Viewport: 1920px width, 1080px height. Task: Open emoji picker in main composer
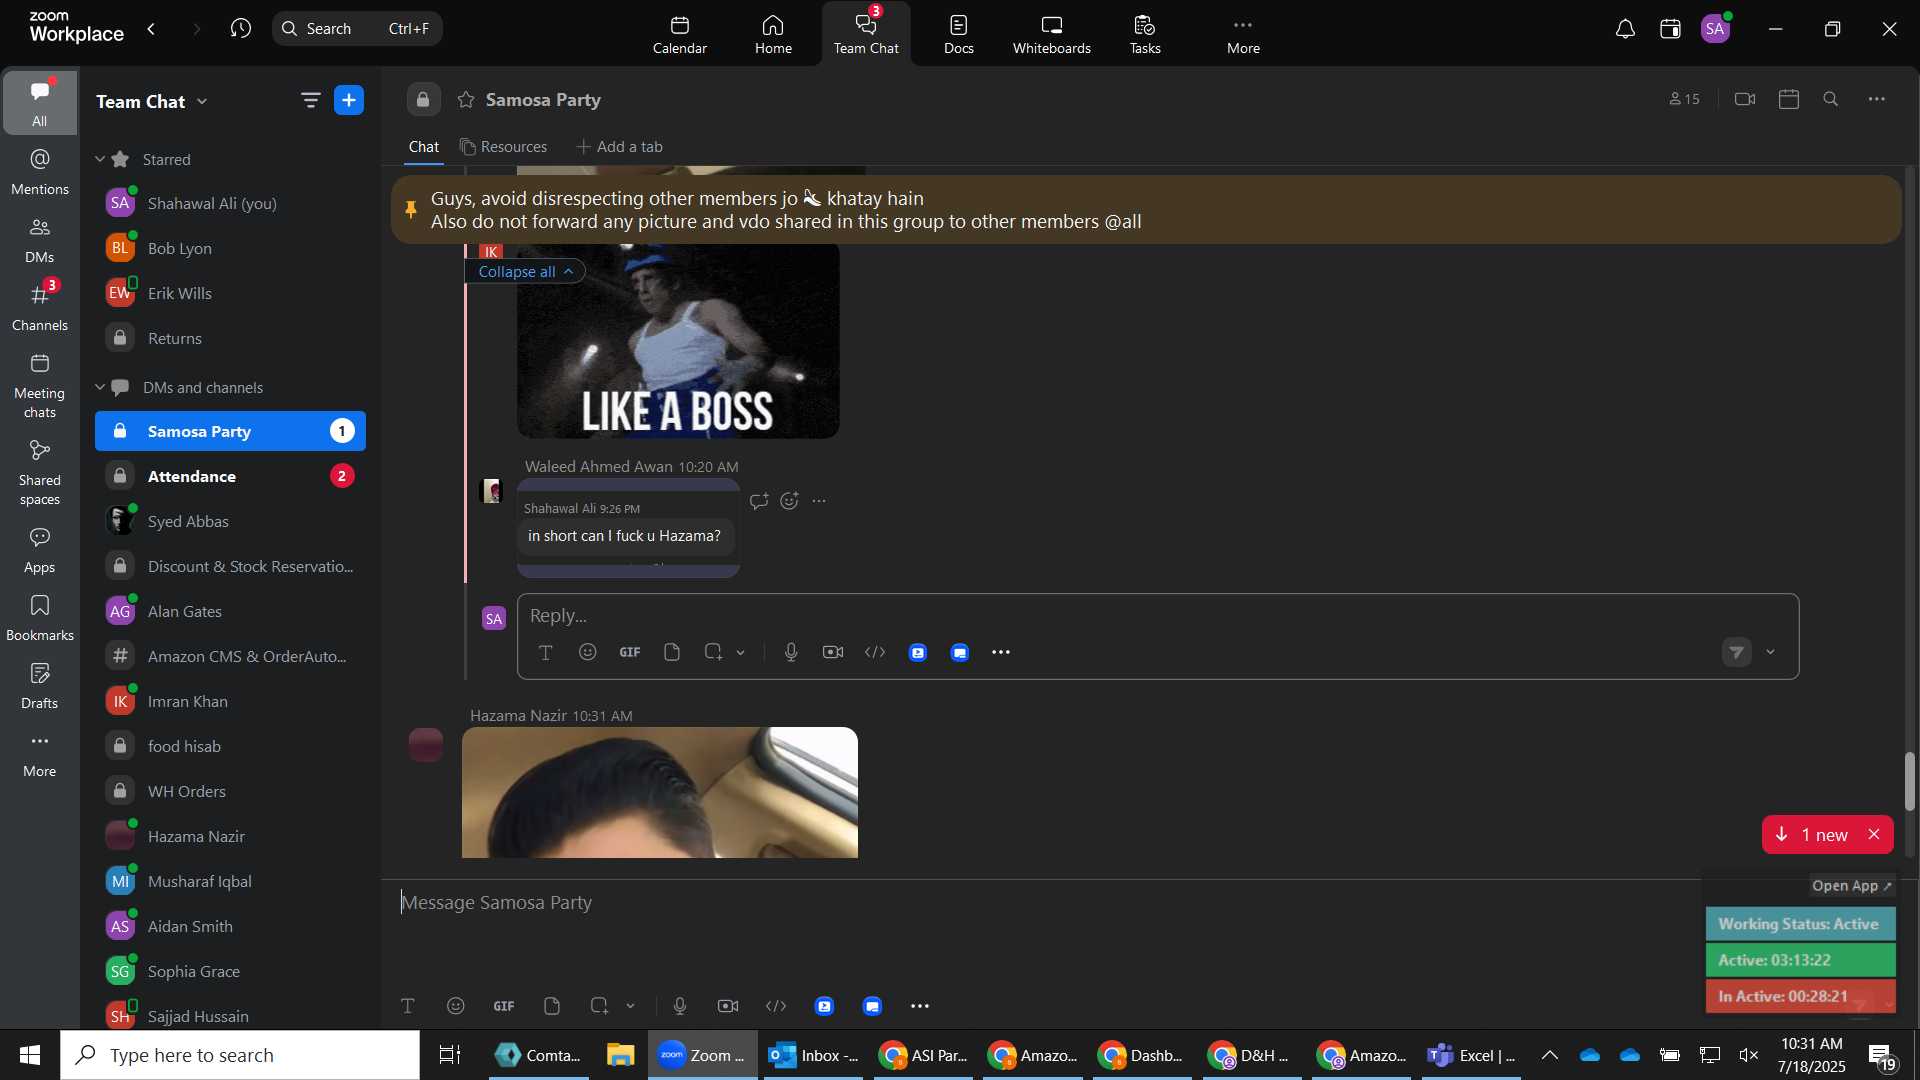pos(456,1006)
